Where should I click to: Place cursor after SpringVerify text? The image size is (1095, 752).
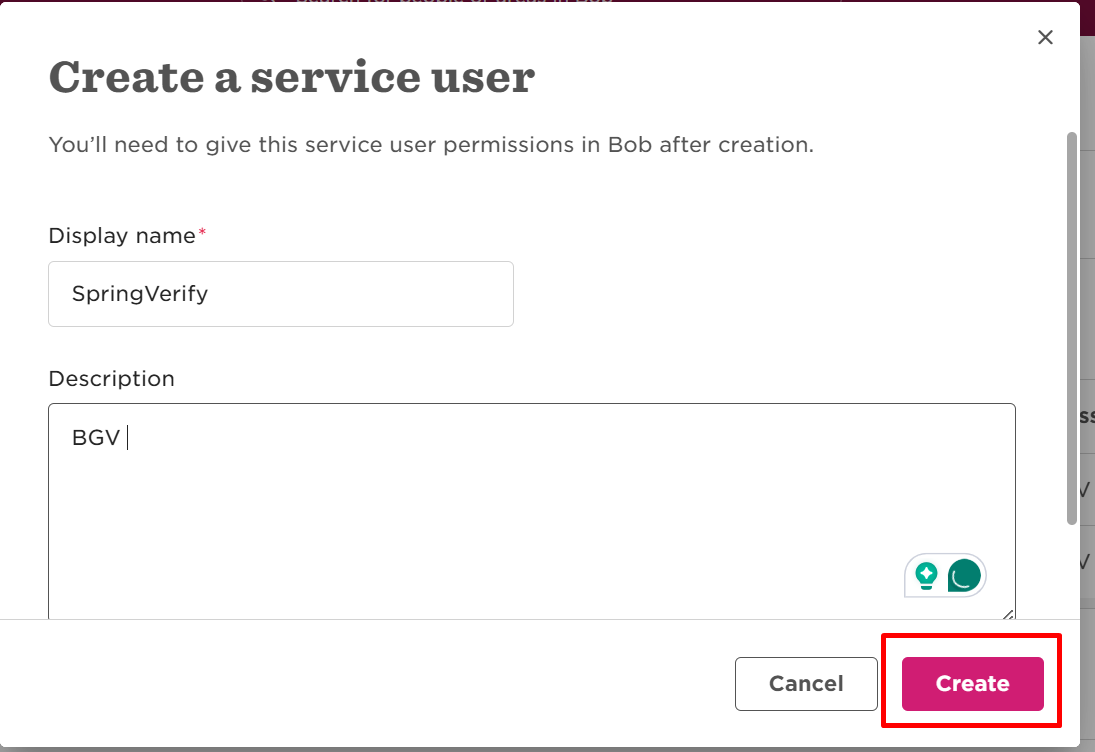click(x=209, y=294)
